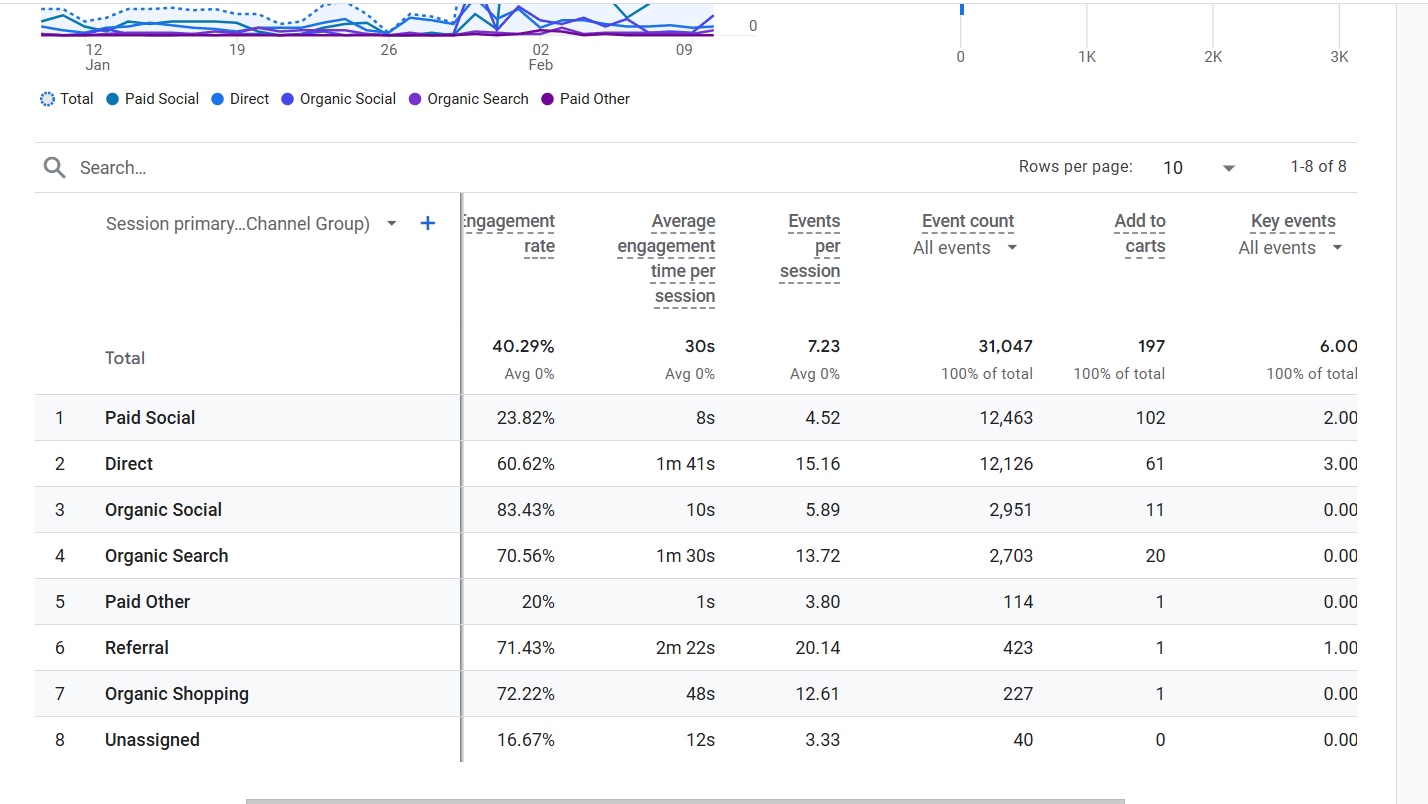The height and width of the screenshot is (804, 1428).
Task: Click the horizontal scrollbar at the bottom
Action: [685, 800]
